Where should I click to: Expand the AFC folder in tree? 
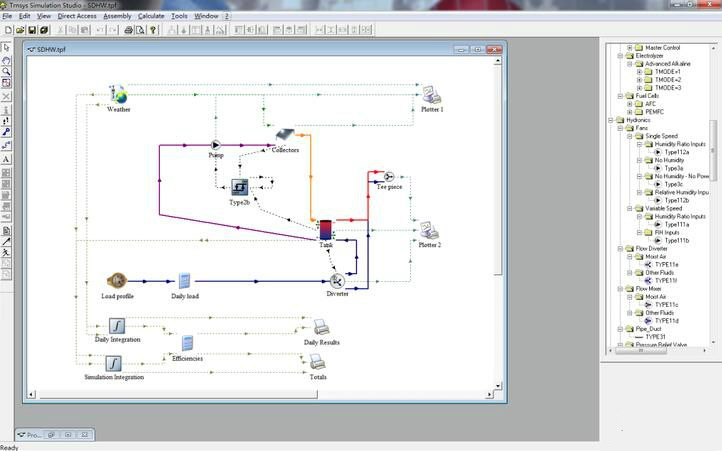pyautogui.click(x=630, y=104)
